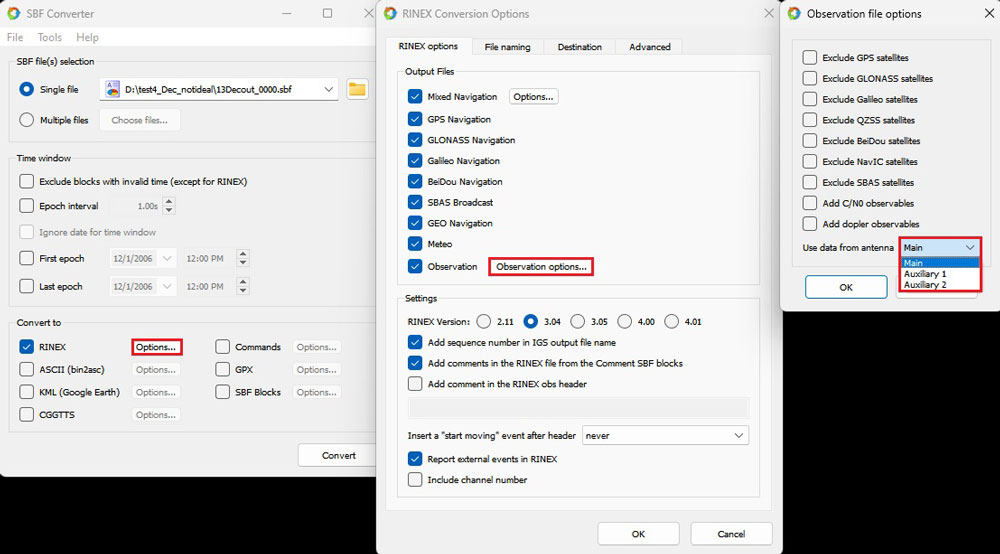Select Auxiliary 1 from antenna list
This screenshot has height=554, width=1000.
click(x=925, y=273)
